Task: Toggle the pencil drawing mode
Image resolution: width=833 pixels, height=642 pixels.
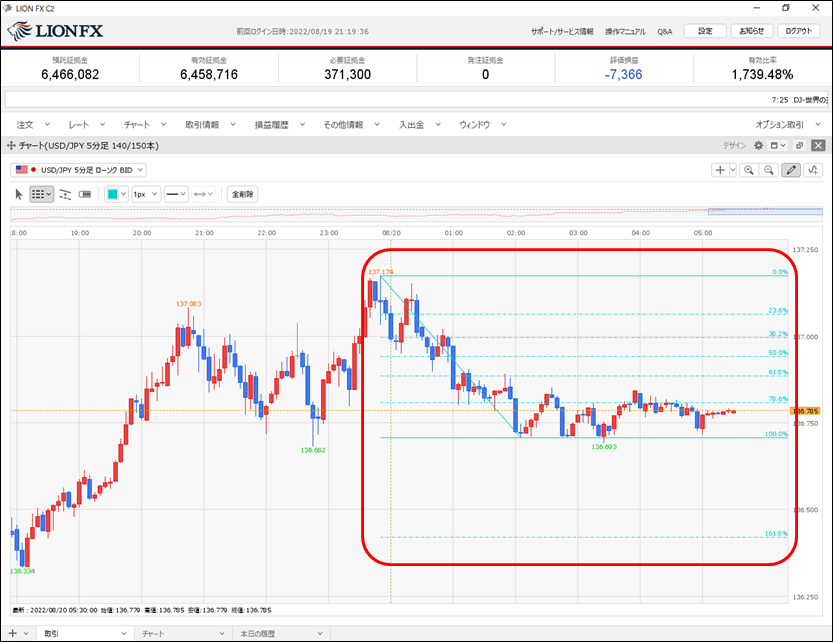Action: click(791, 170)
